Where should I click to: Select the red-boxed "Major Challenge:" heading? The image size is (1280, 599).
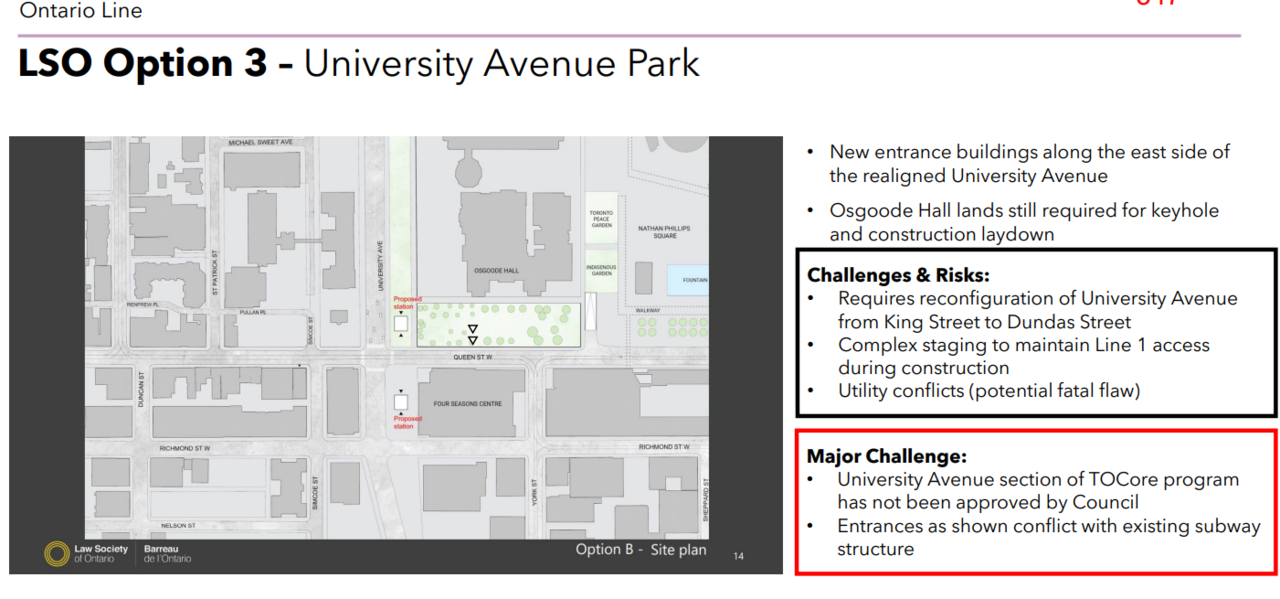pos(887,457)
